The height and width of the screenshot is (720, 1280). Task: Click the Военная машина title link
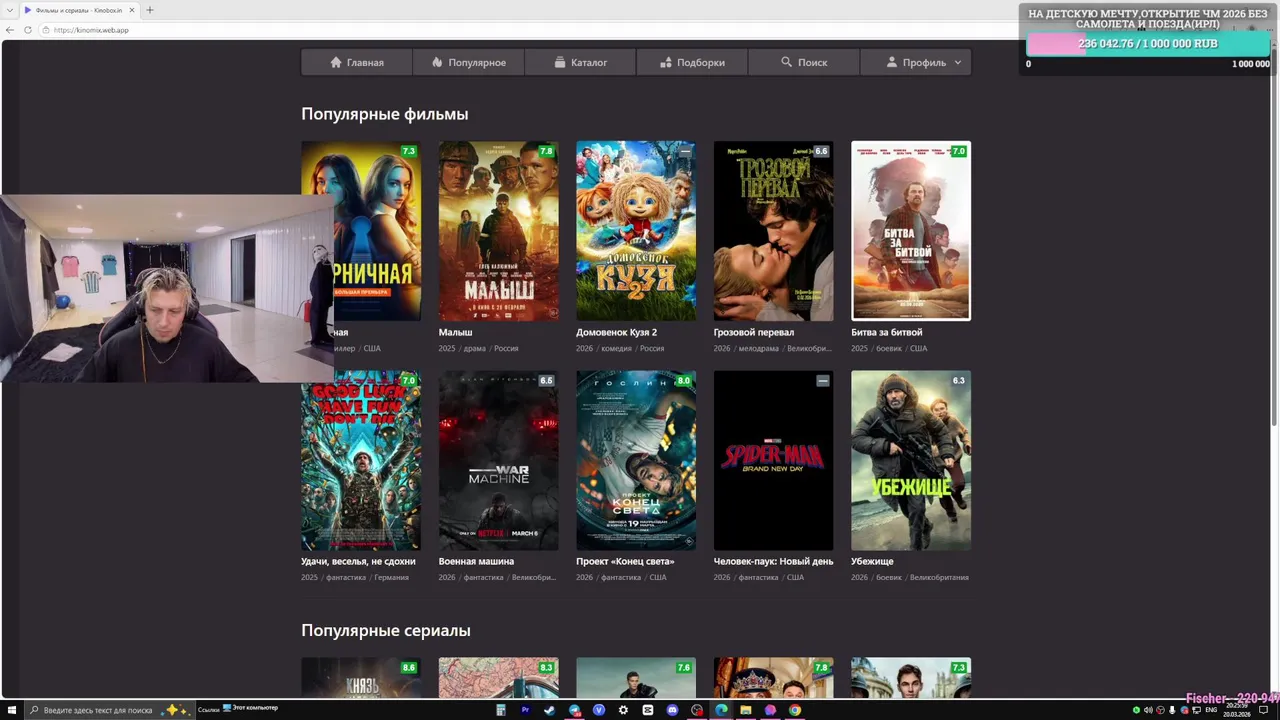point(476,561)
